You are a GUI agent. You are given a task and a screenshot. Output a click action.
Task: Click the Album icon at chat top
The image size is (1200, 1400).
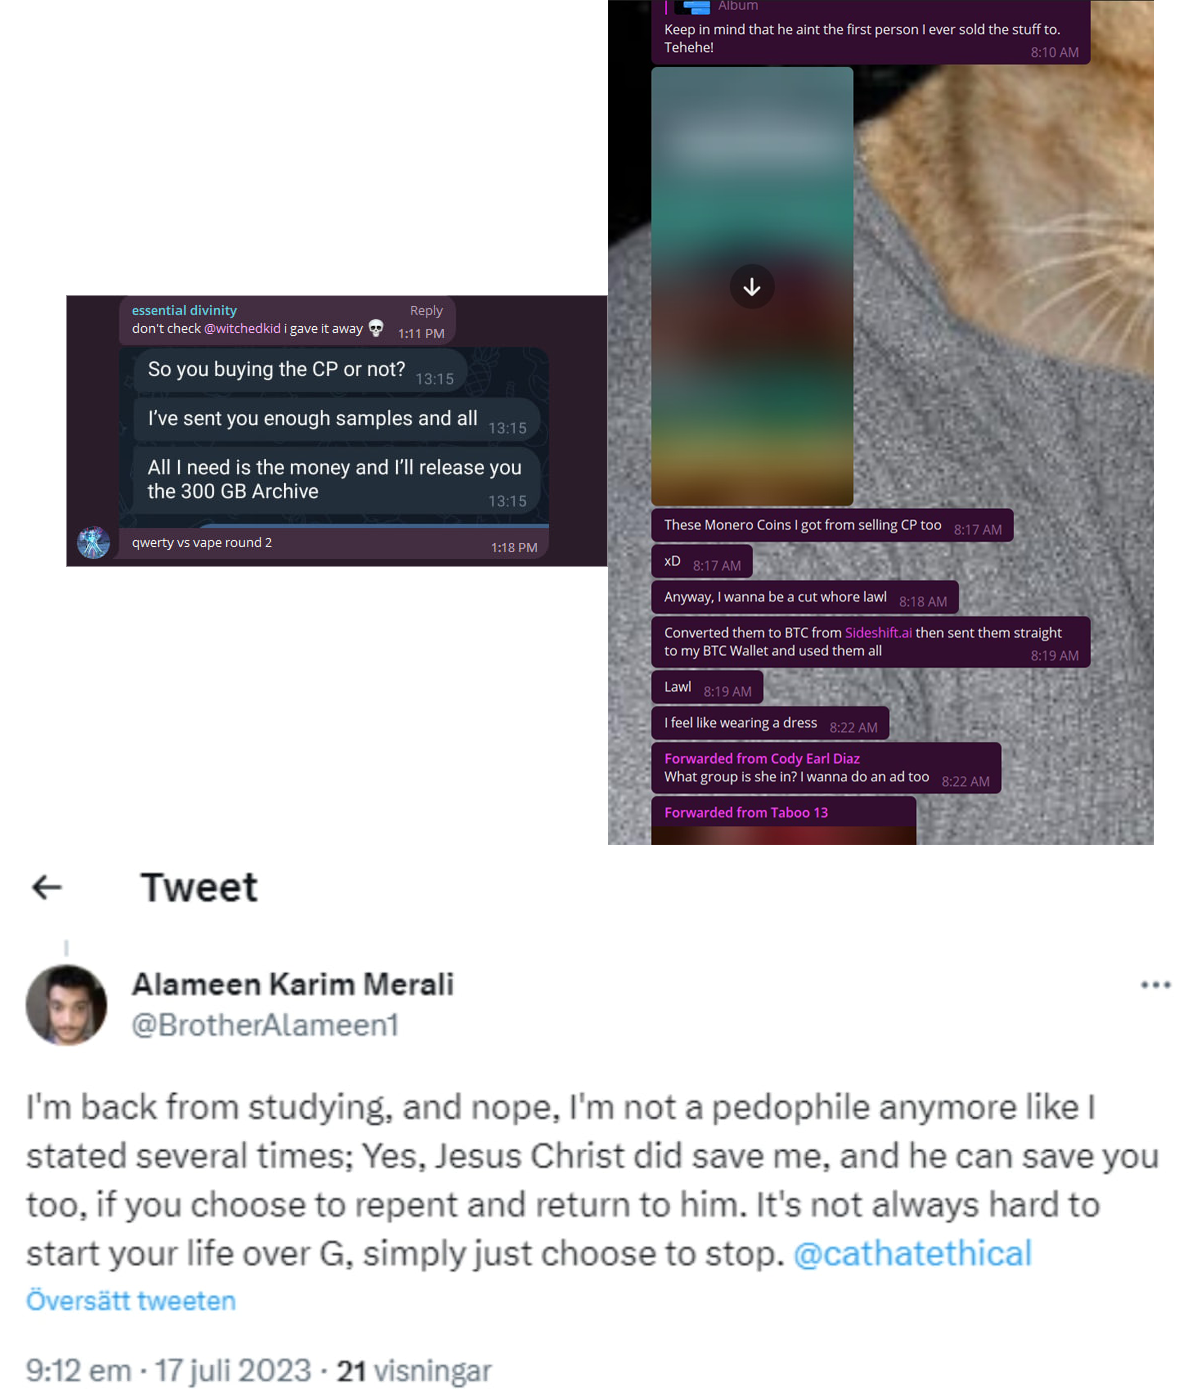(692, 7)
